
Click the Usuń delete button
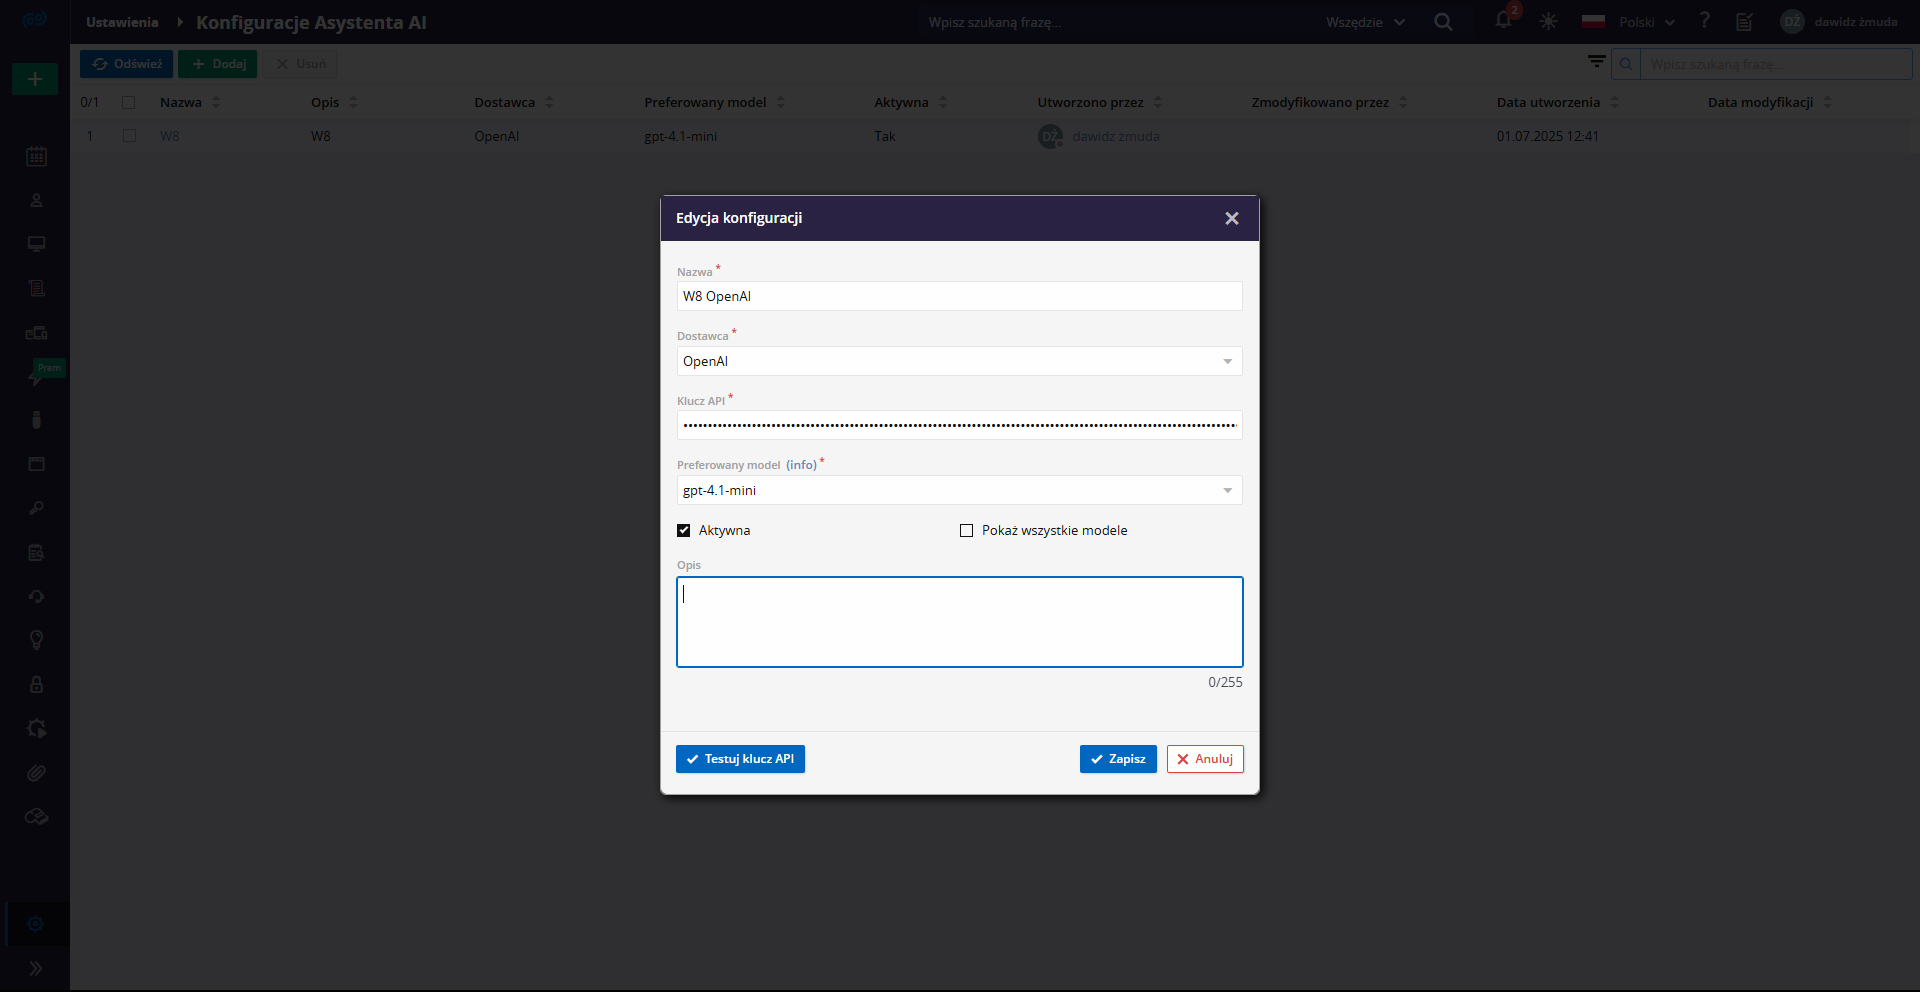coord(300,64)
